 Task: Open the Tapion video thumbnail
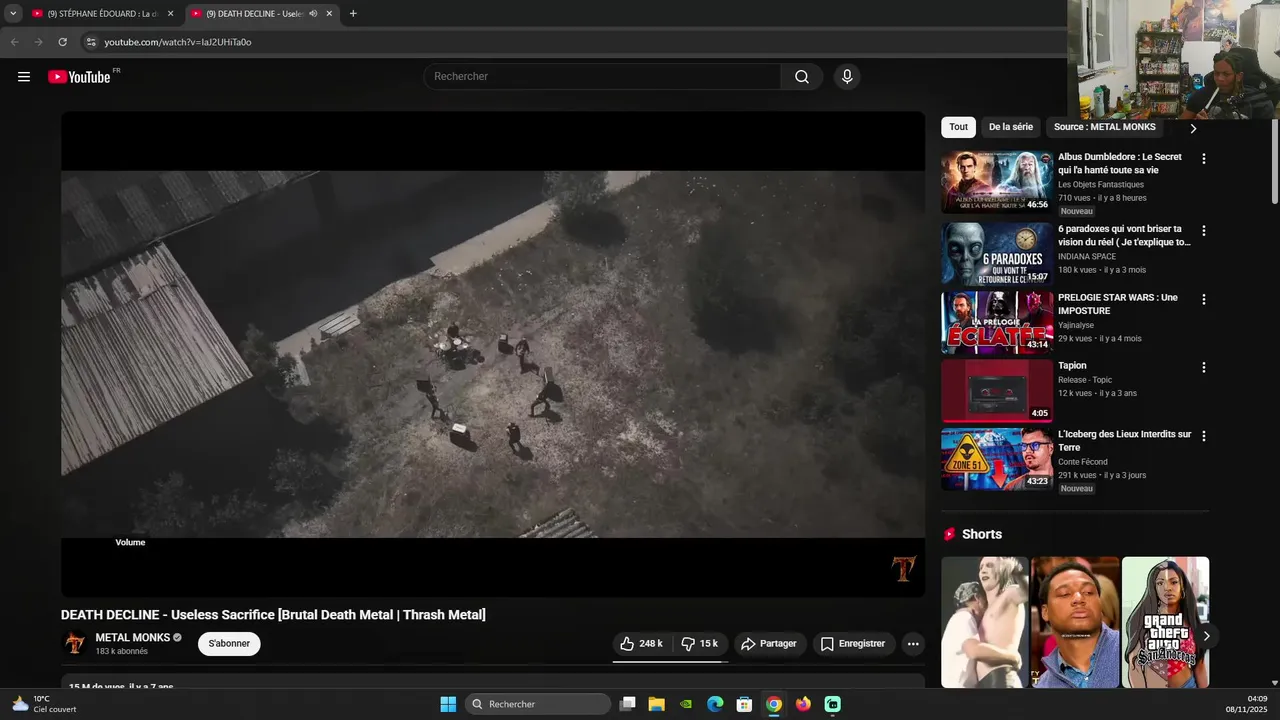[997, 391]
